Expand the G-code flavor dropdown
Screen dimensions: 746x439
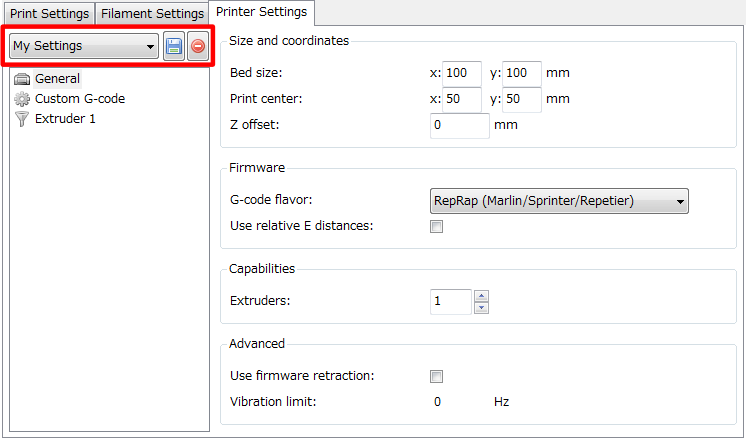[559, 201]
